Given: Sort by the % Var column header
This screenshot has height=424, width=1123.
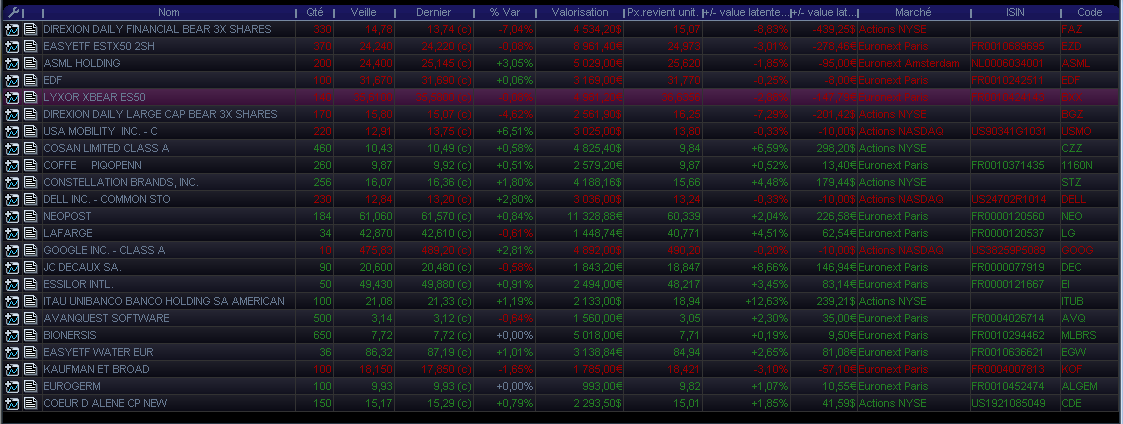Looking at the screenshot, I should point(505,13).
